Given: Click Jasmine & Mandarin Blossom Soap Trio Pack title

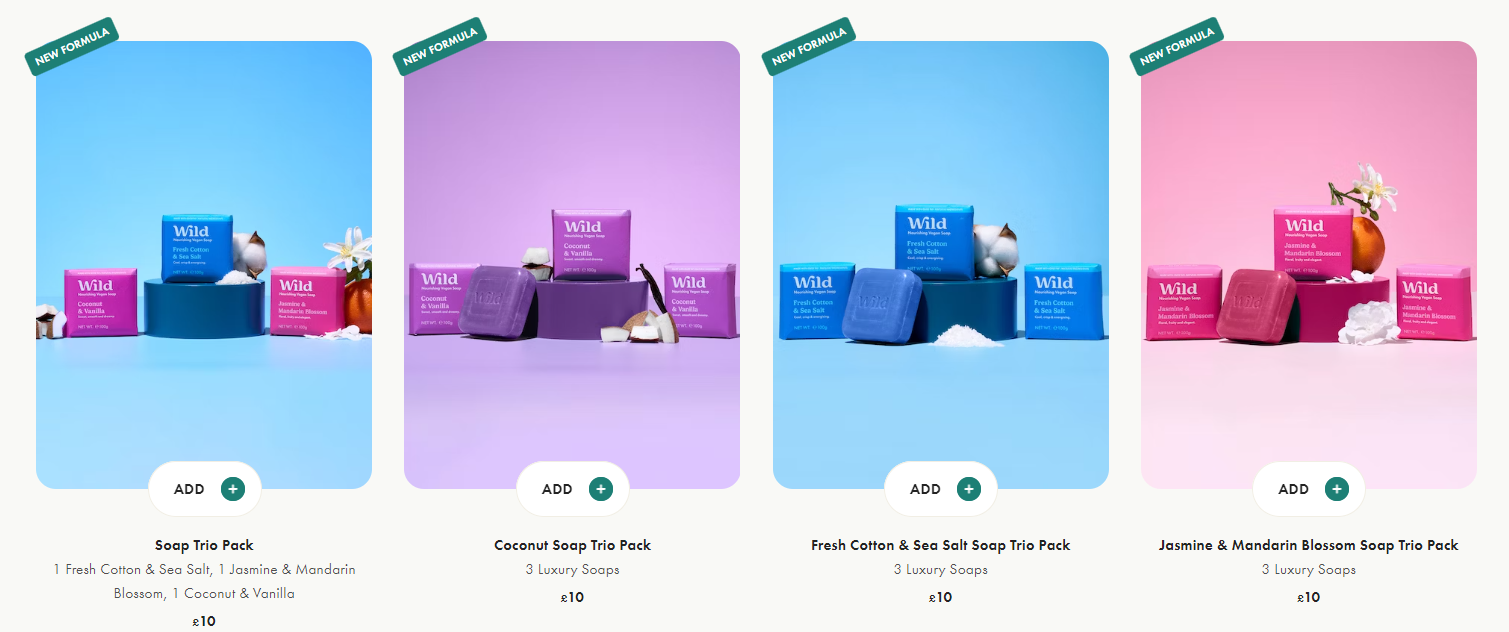Looking at the screenshot, I should [x=1309, y=545].
